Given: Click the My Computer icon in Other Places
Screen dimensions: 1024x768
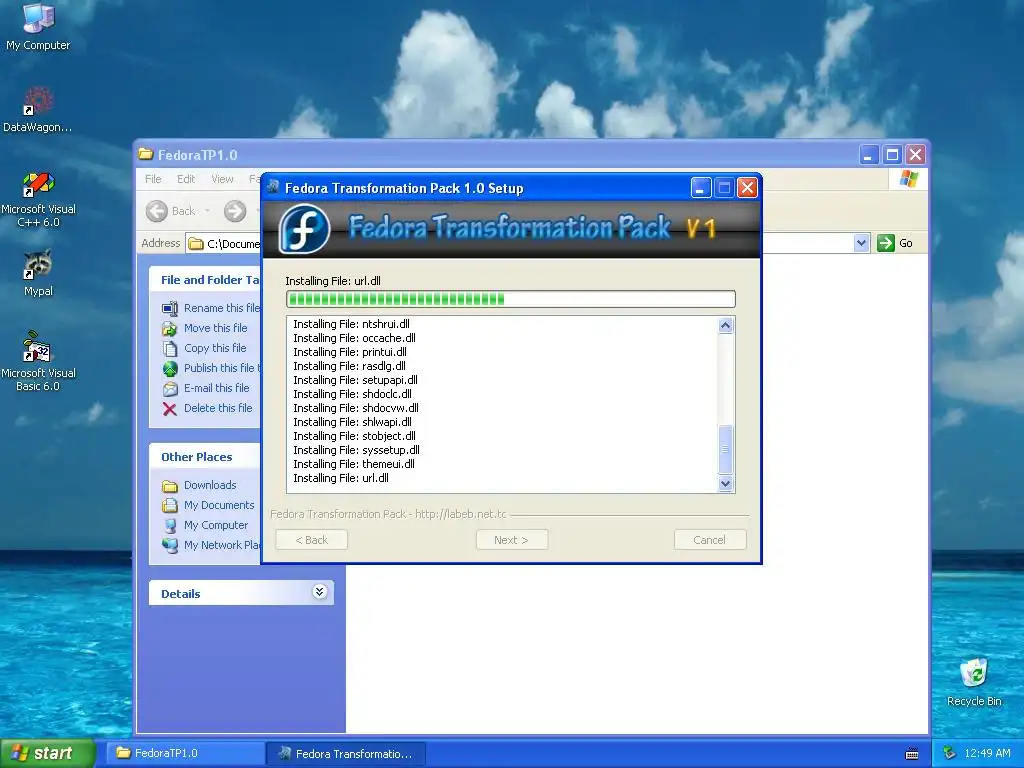Looking at the screenshot, I should pyautogui.click(x=170, y=526).
